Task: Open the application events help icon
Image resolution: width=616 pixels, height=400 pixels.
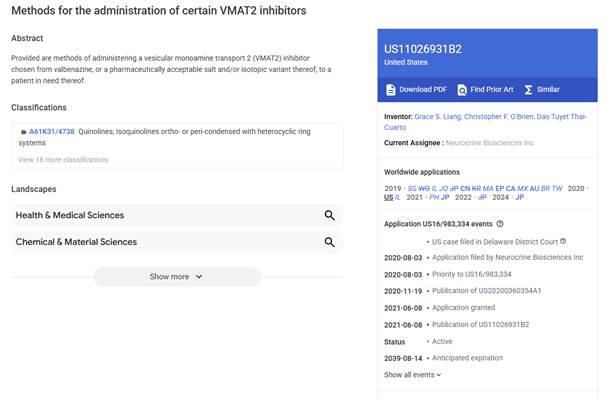Action: pyautogui.click(x=500, y=224)
